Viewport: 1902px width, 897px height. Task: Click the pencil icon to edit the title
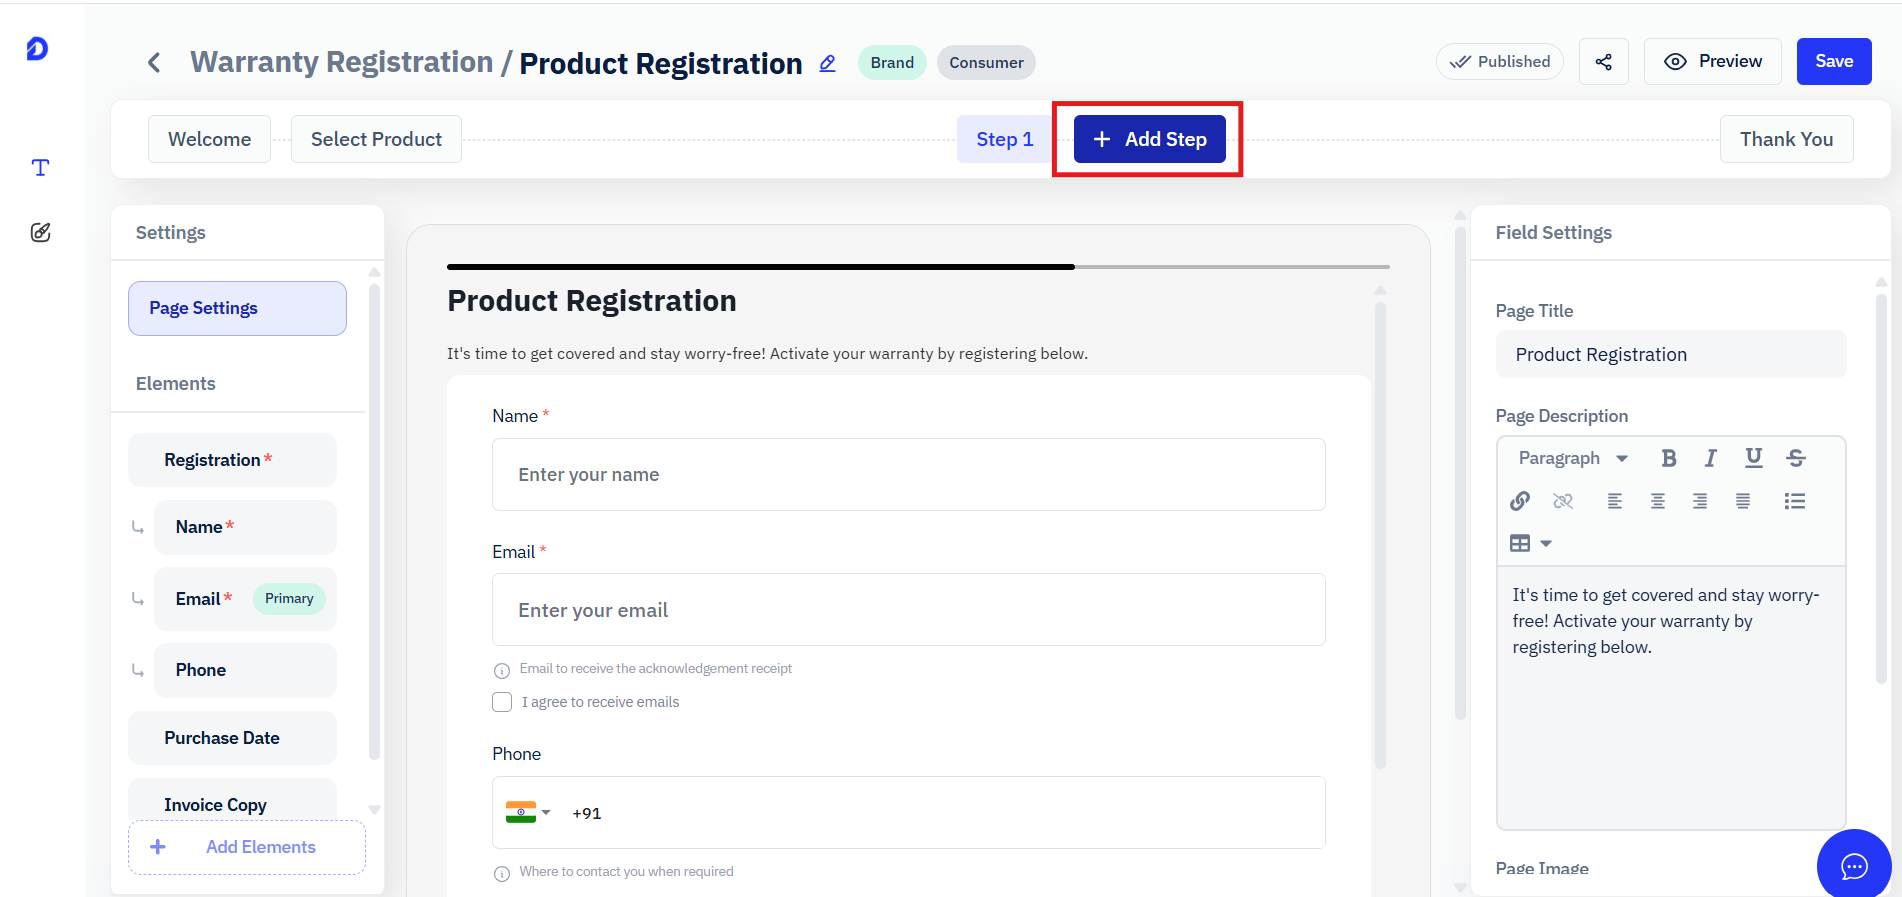(828, 63)
